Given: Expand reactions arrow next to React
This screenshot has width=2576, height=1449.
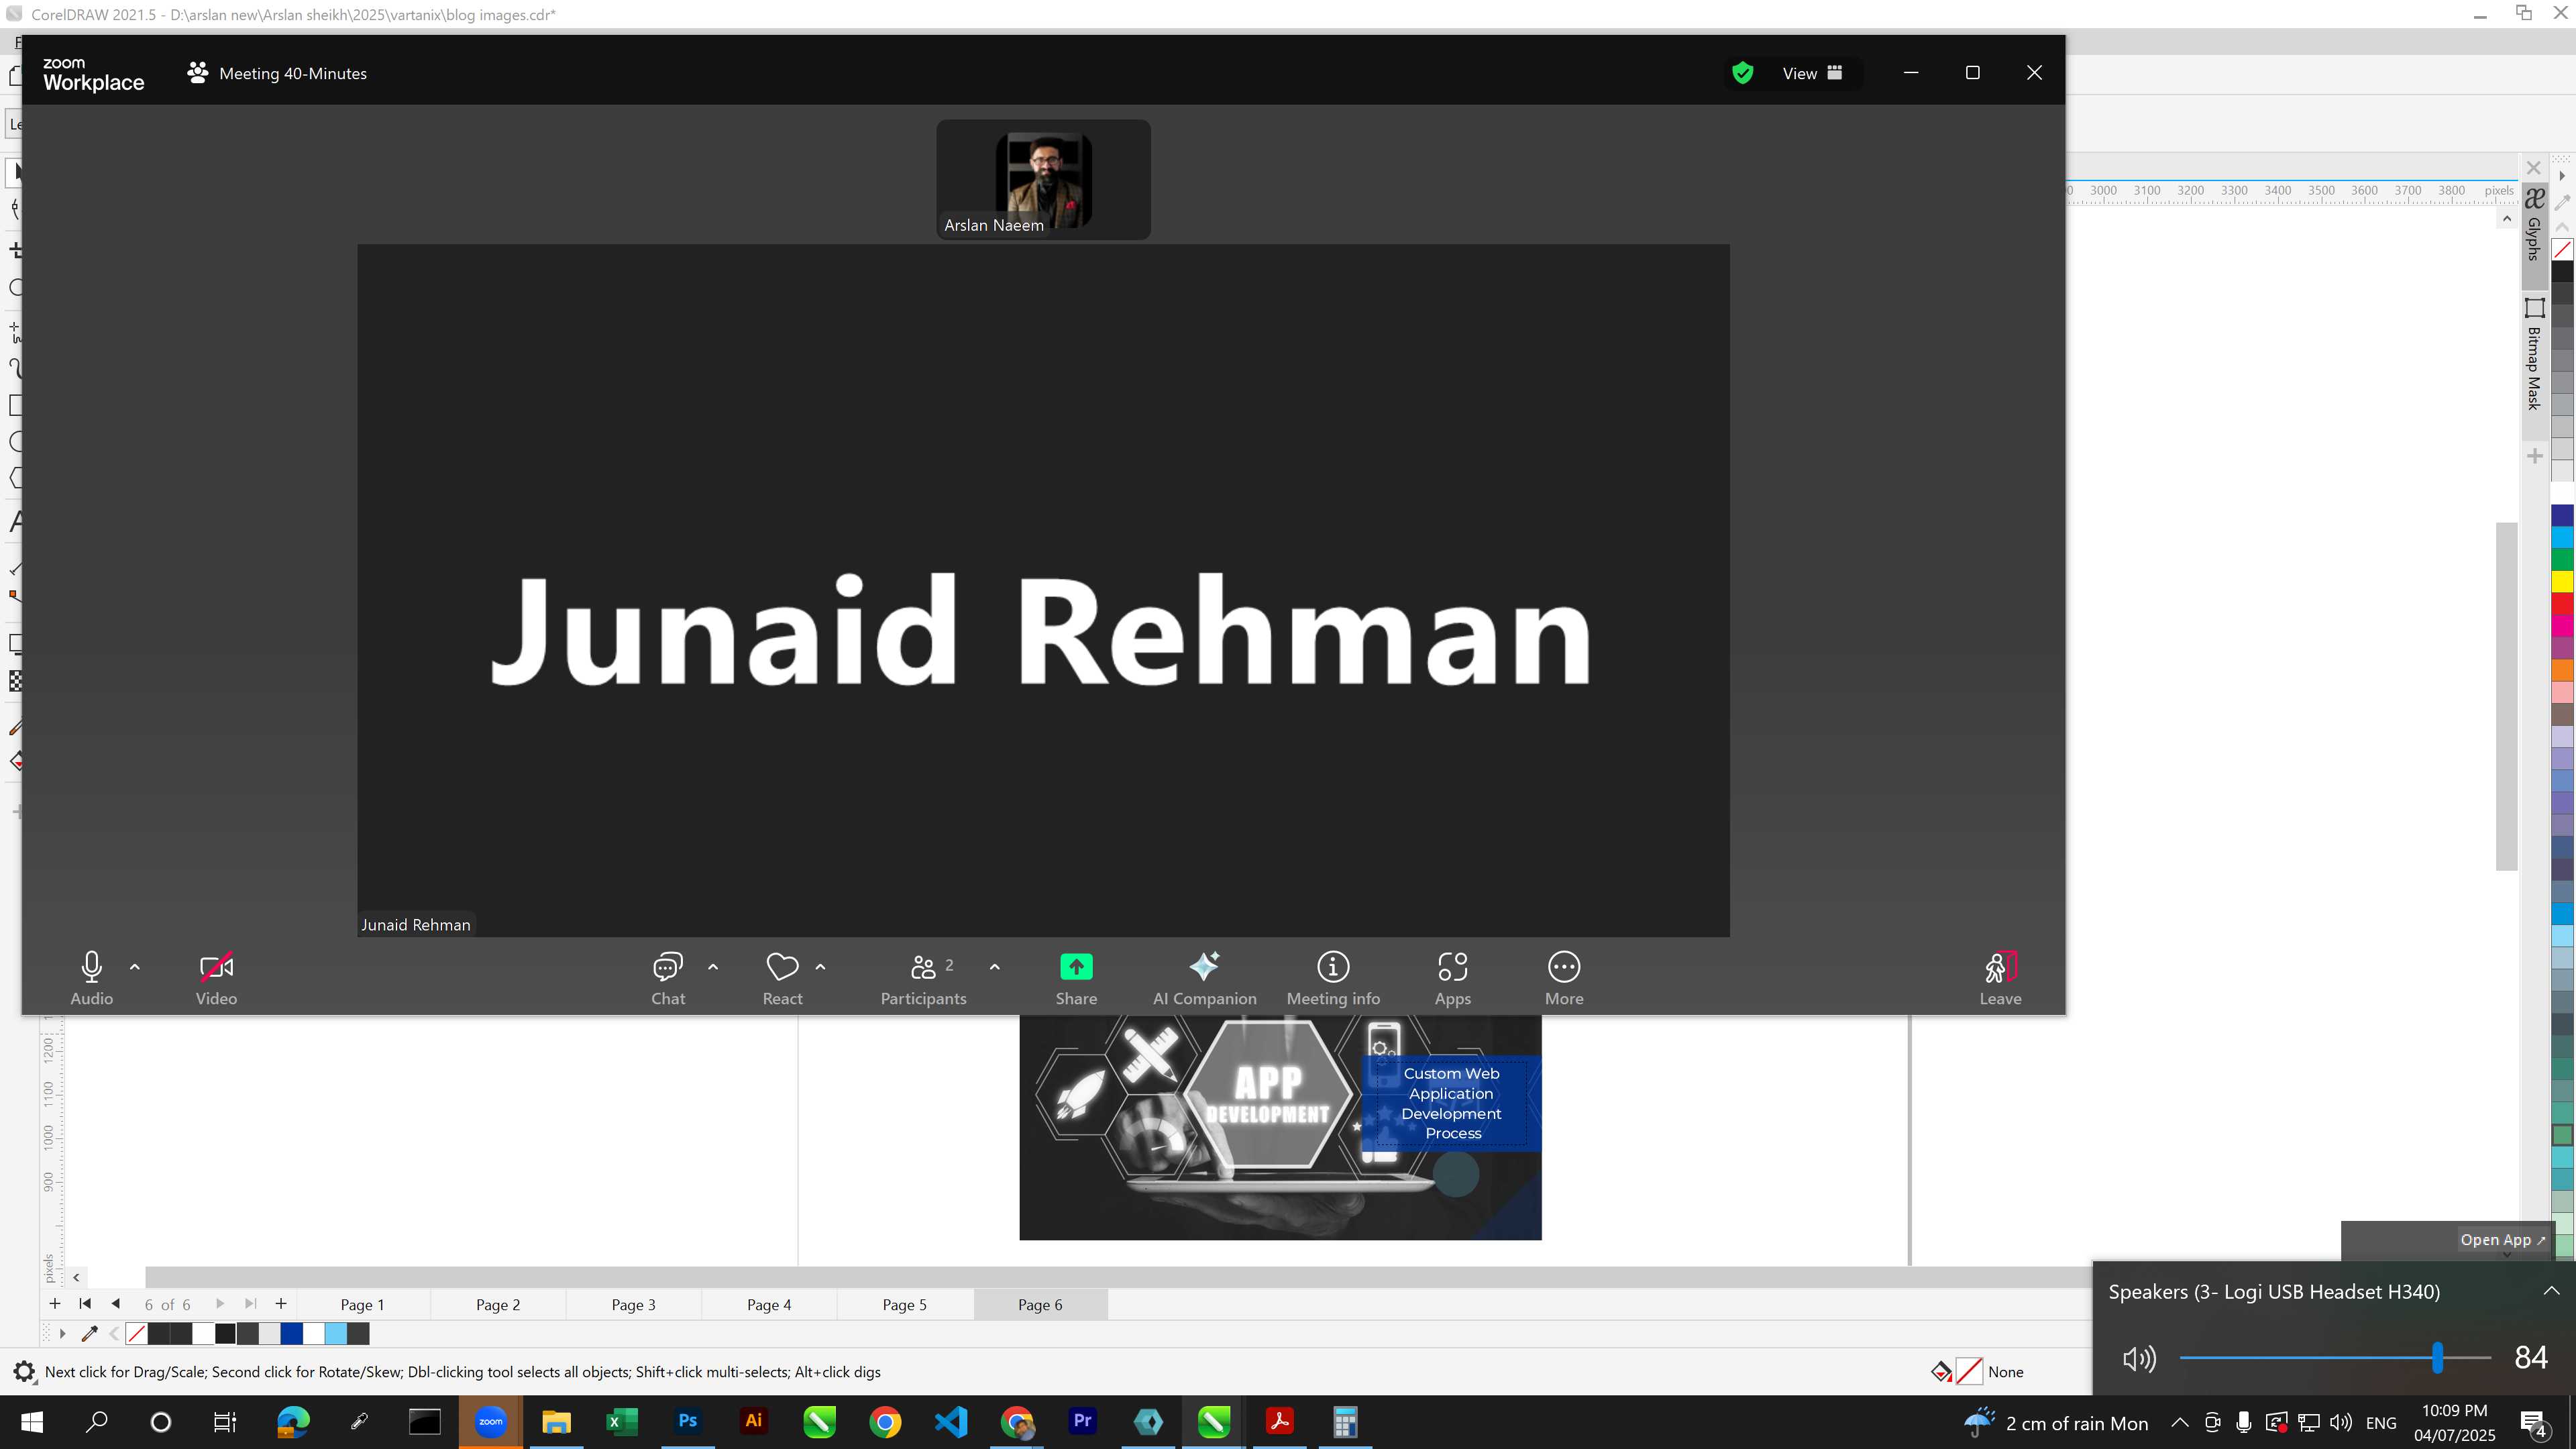Looking at the screenshot, I should pyautogui.click(x=821, y=967).
